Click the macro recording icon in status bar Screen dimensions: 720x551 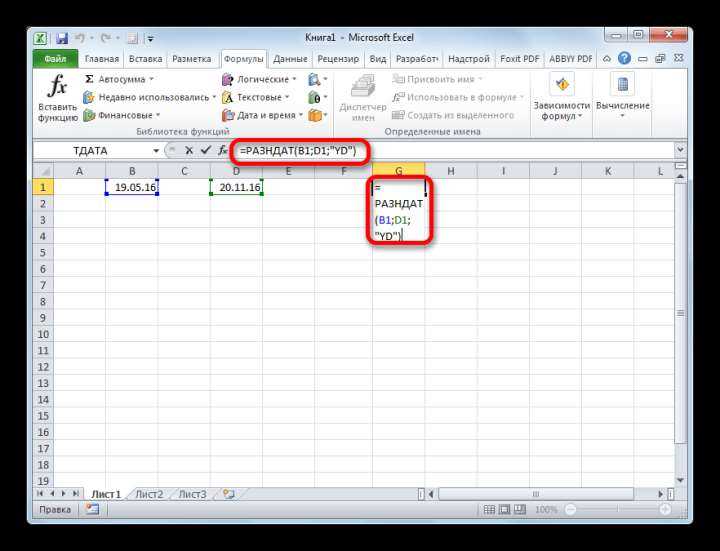point(92,509)
